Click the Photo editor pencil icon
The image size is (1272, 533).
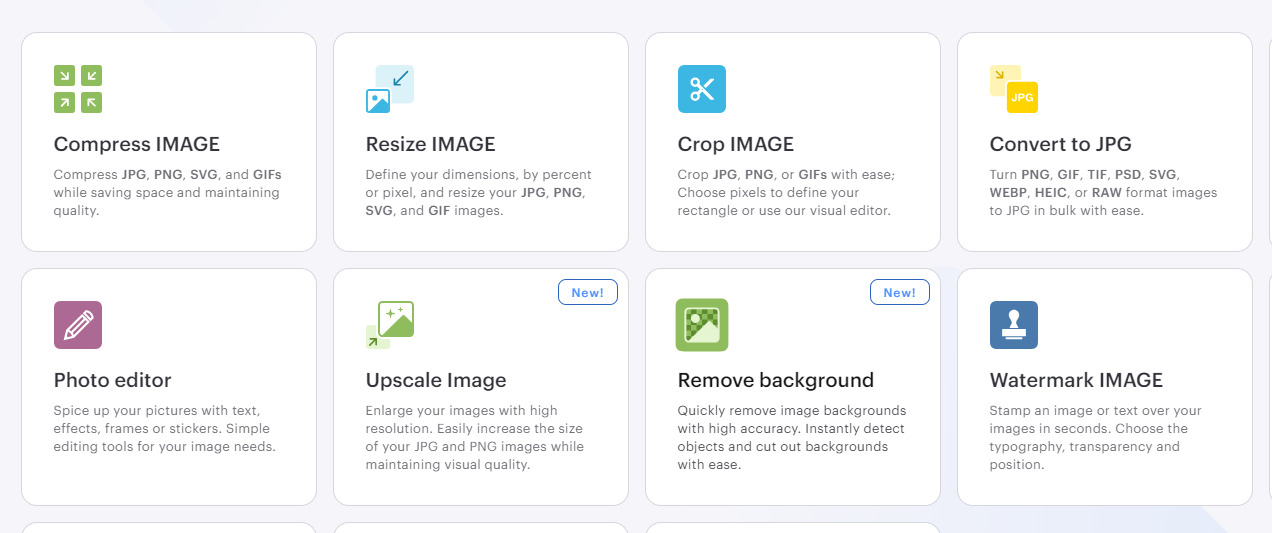click(x=78, y=325)
